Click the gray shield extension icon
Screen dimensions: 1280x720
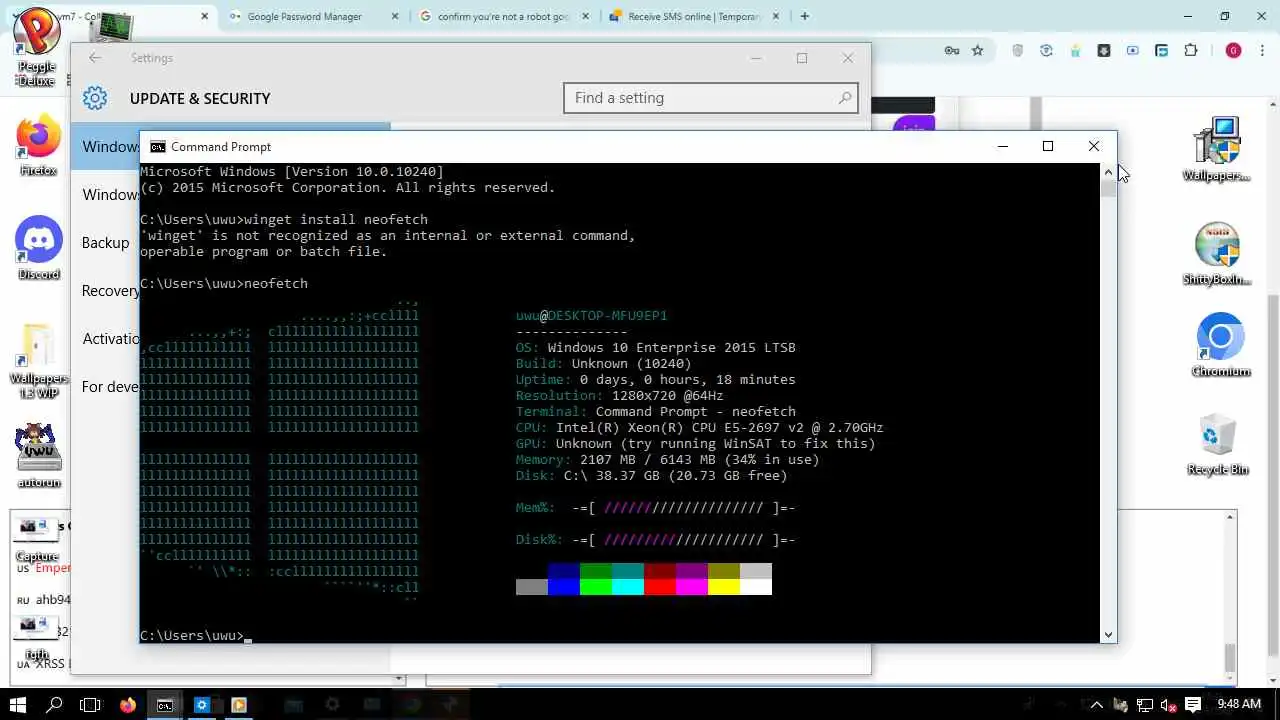1018,50
